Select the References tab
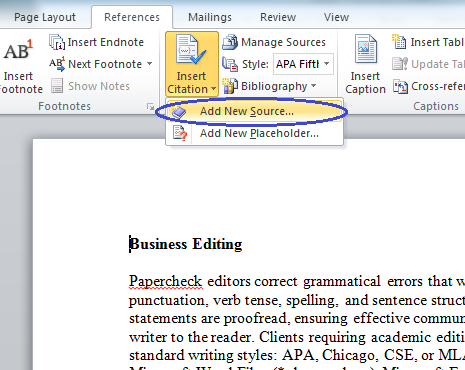Screen dimensions: 465x370 pos(132,17)
